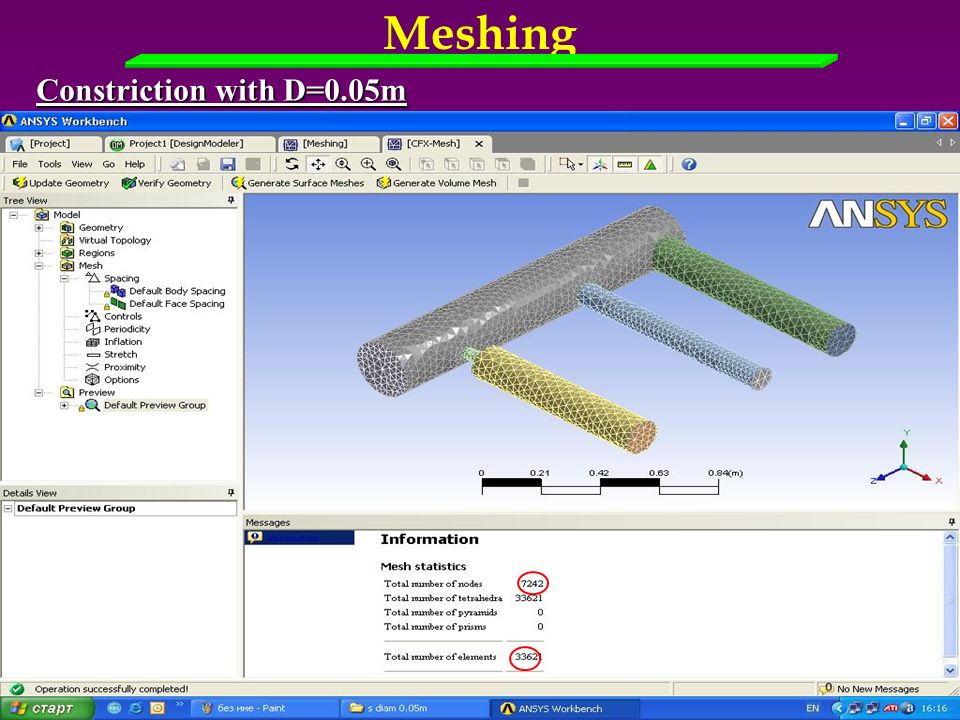The image size is (960, 720).
Task: Click Generate Surface Meshes button
Action: click(x=298, y=183)
